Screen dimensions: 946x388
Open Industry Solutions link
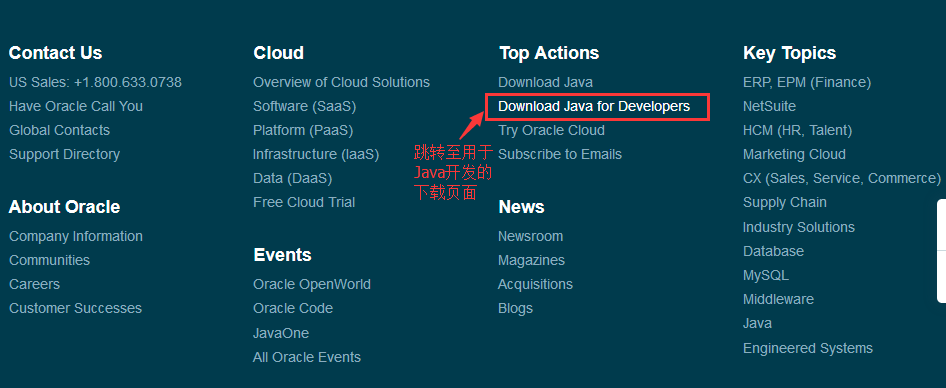[x=799, y=227]
